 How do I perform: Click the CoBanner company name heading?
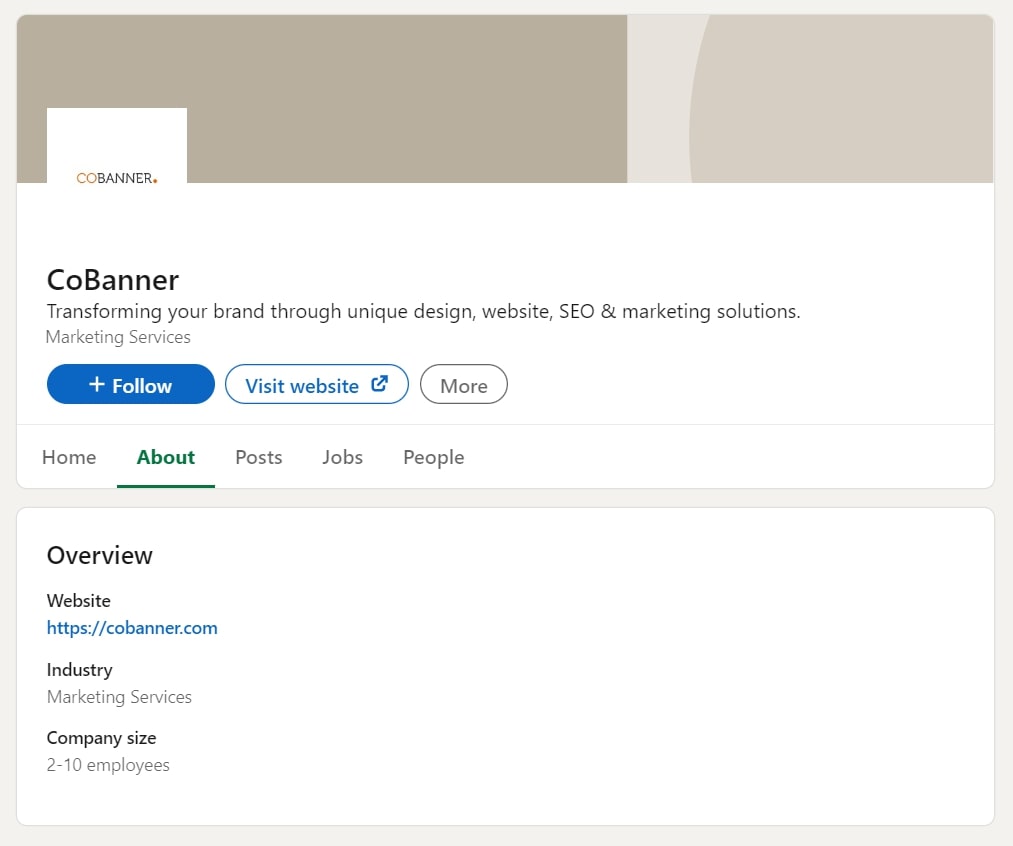point(113,280)
